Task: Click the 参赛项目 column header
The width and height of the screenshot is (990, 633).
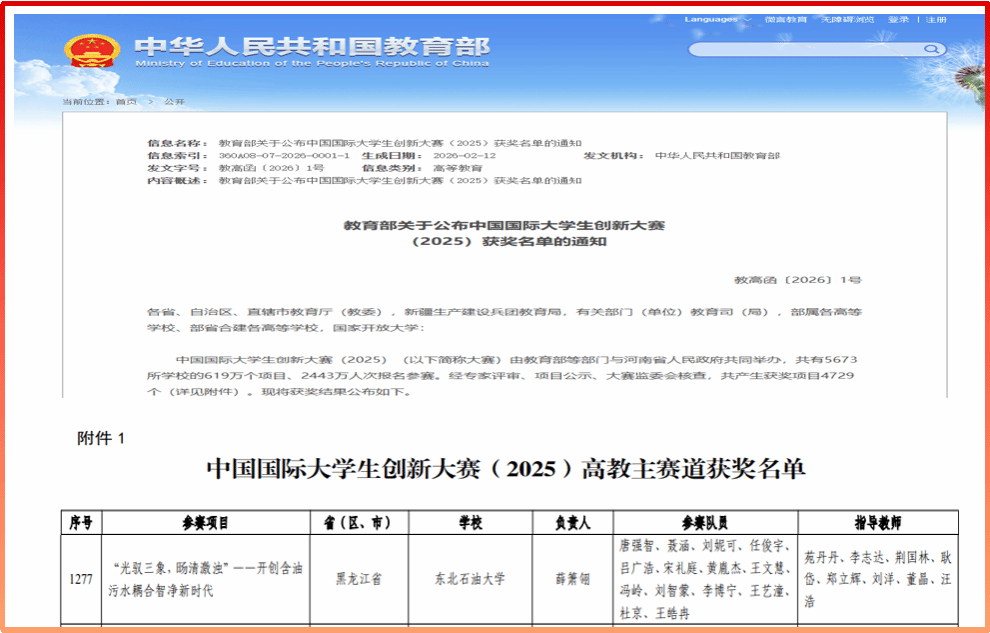Action: (x=205, y=522)
